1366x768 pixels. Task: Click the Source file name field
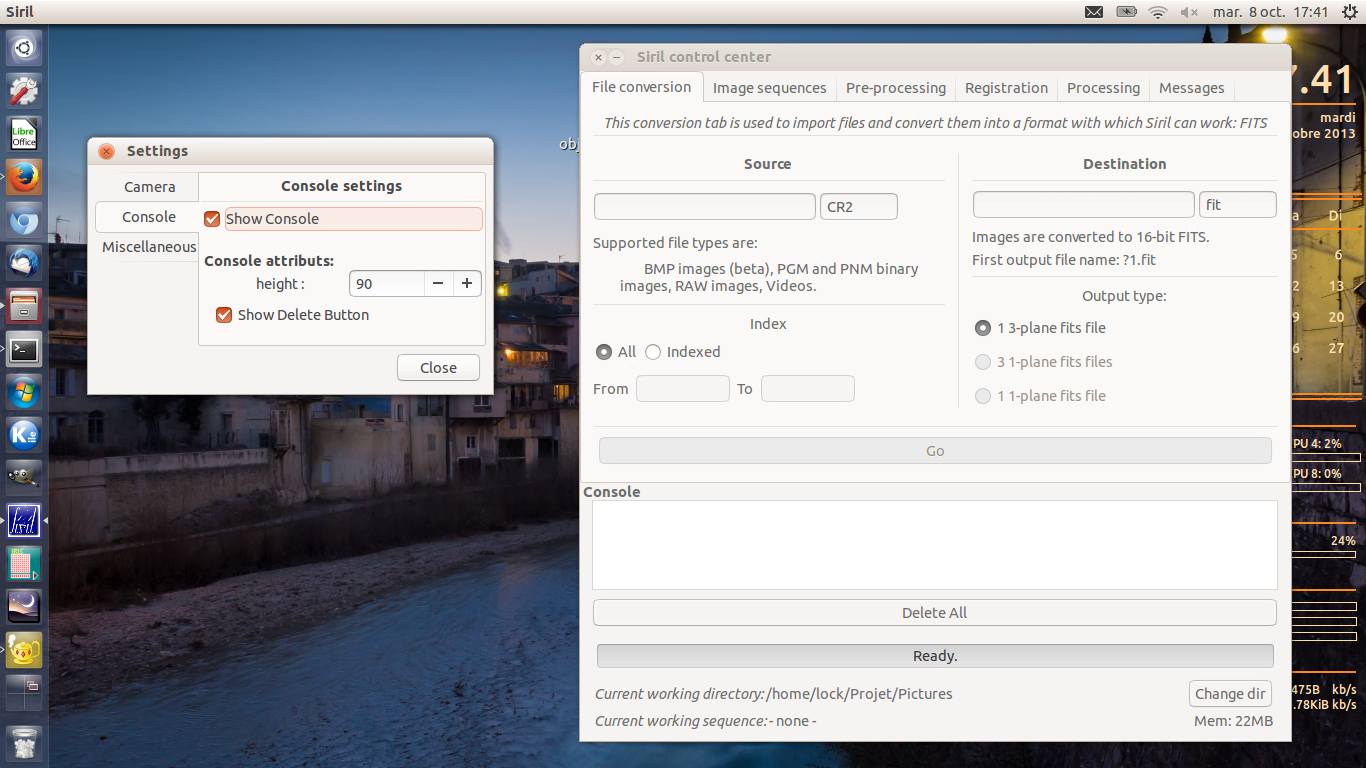click(705, 206)
